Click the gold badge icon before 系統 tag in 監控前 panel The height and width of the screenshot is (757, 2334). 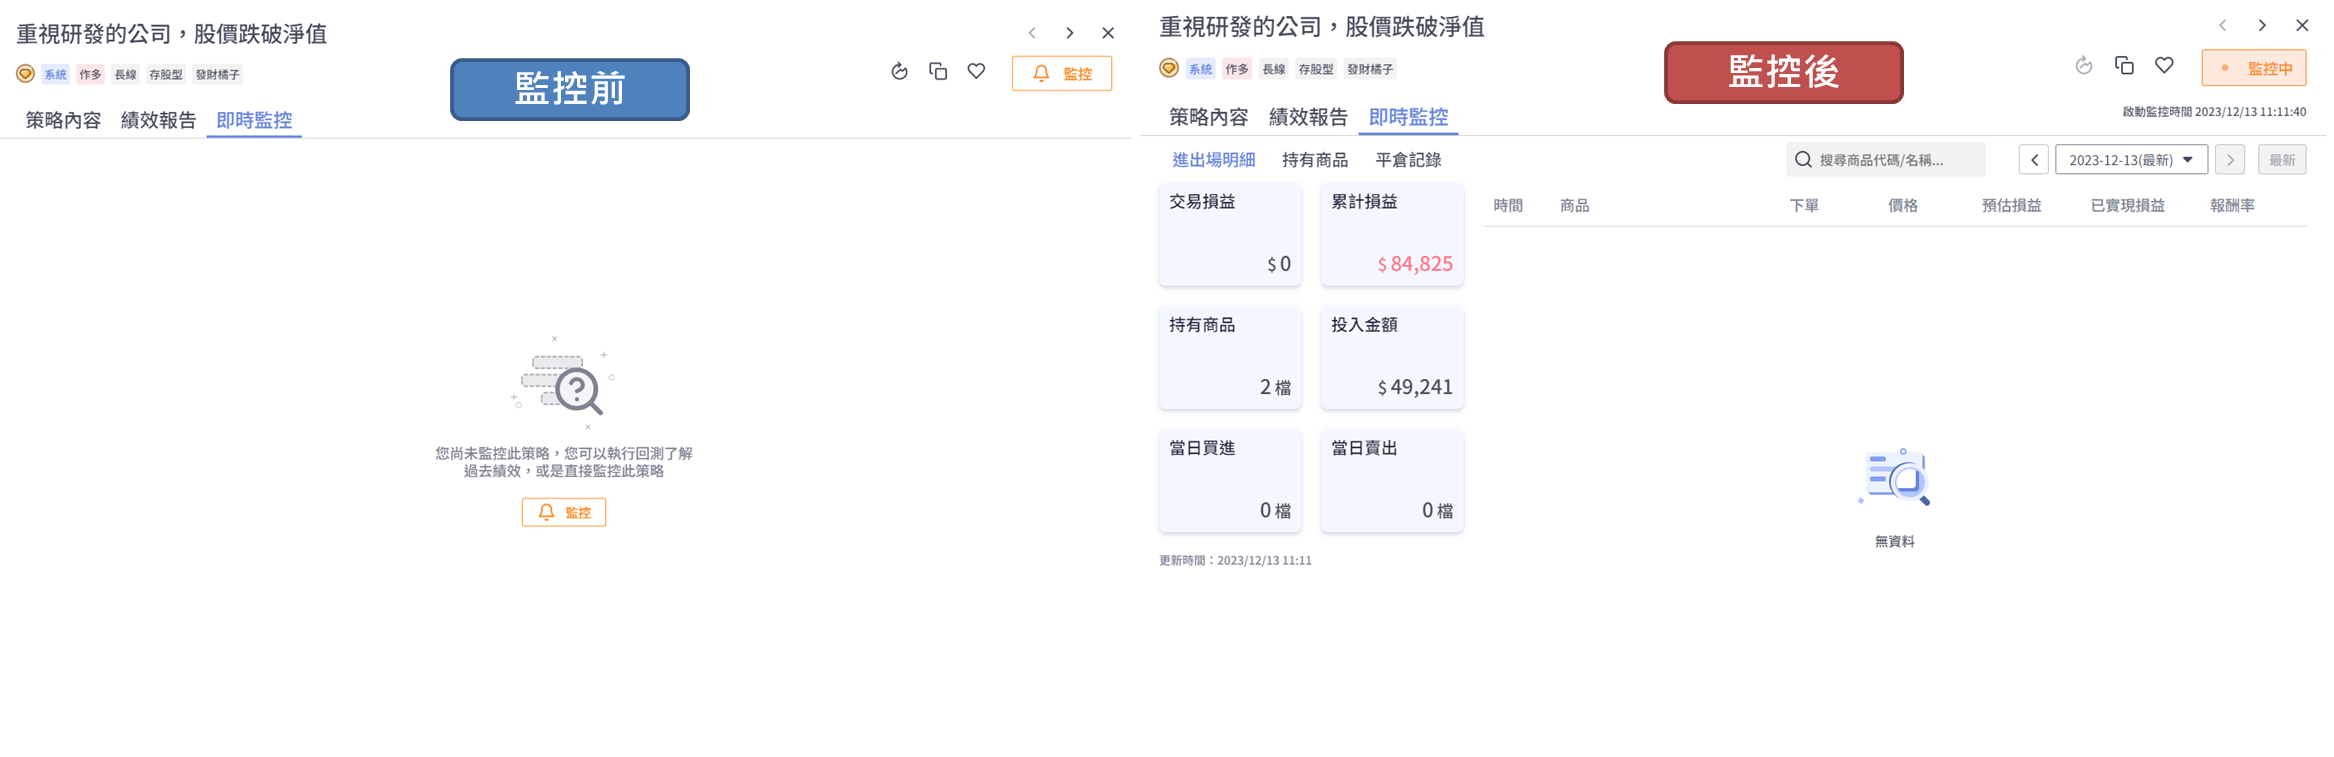(25, 73)
